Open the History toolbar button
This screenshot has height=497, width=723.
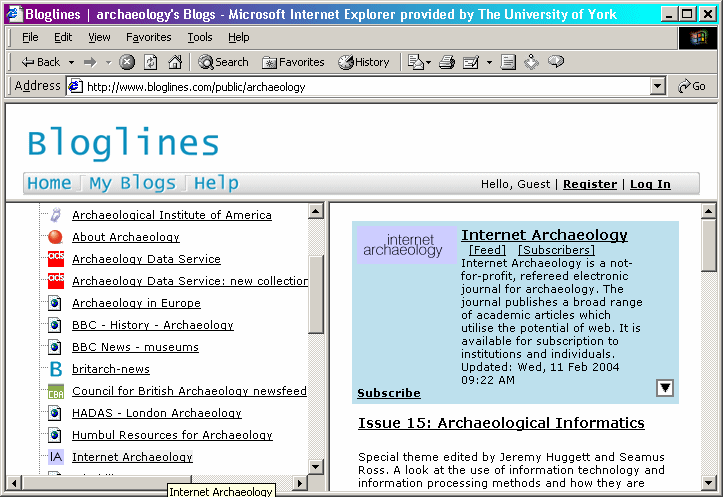tap(364, 62)
